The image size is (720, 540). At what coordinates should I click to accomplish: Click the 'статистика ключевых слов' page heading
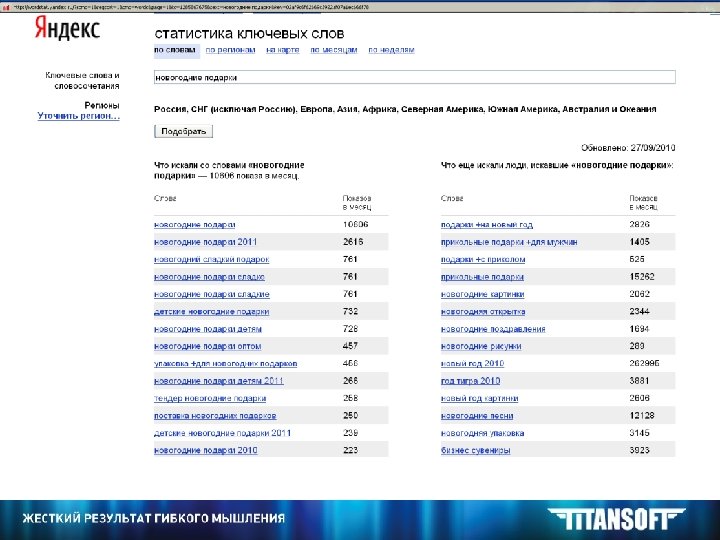pos(249,34)
